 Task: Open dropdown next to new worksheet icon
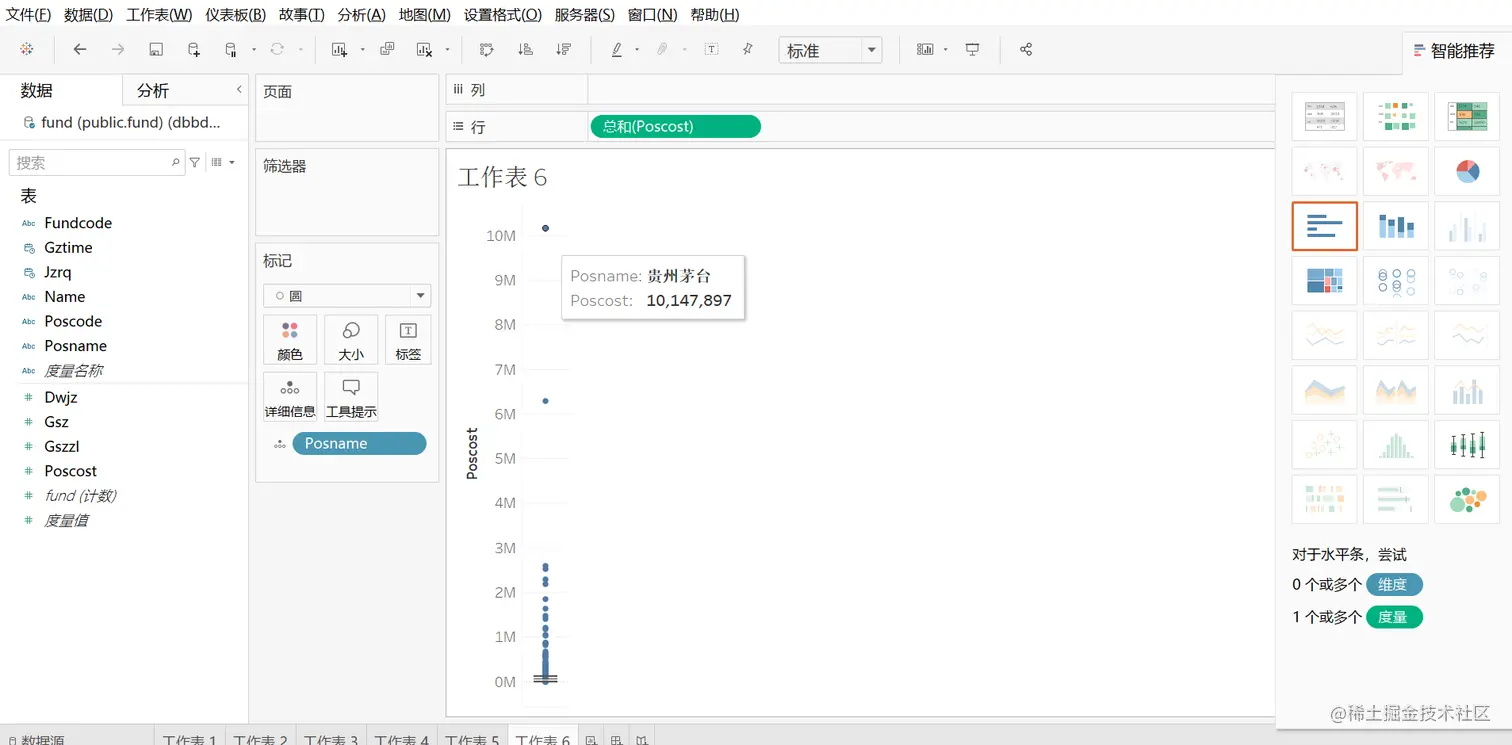pyautogui.click(x=362, y=50)
